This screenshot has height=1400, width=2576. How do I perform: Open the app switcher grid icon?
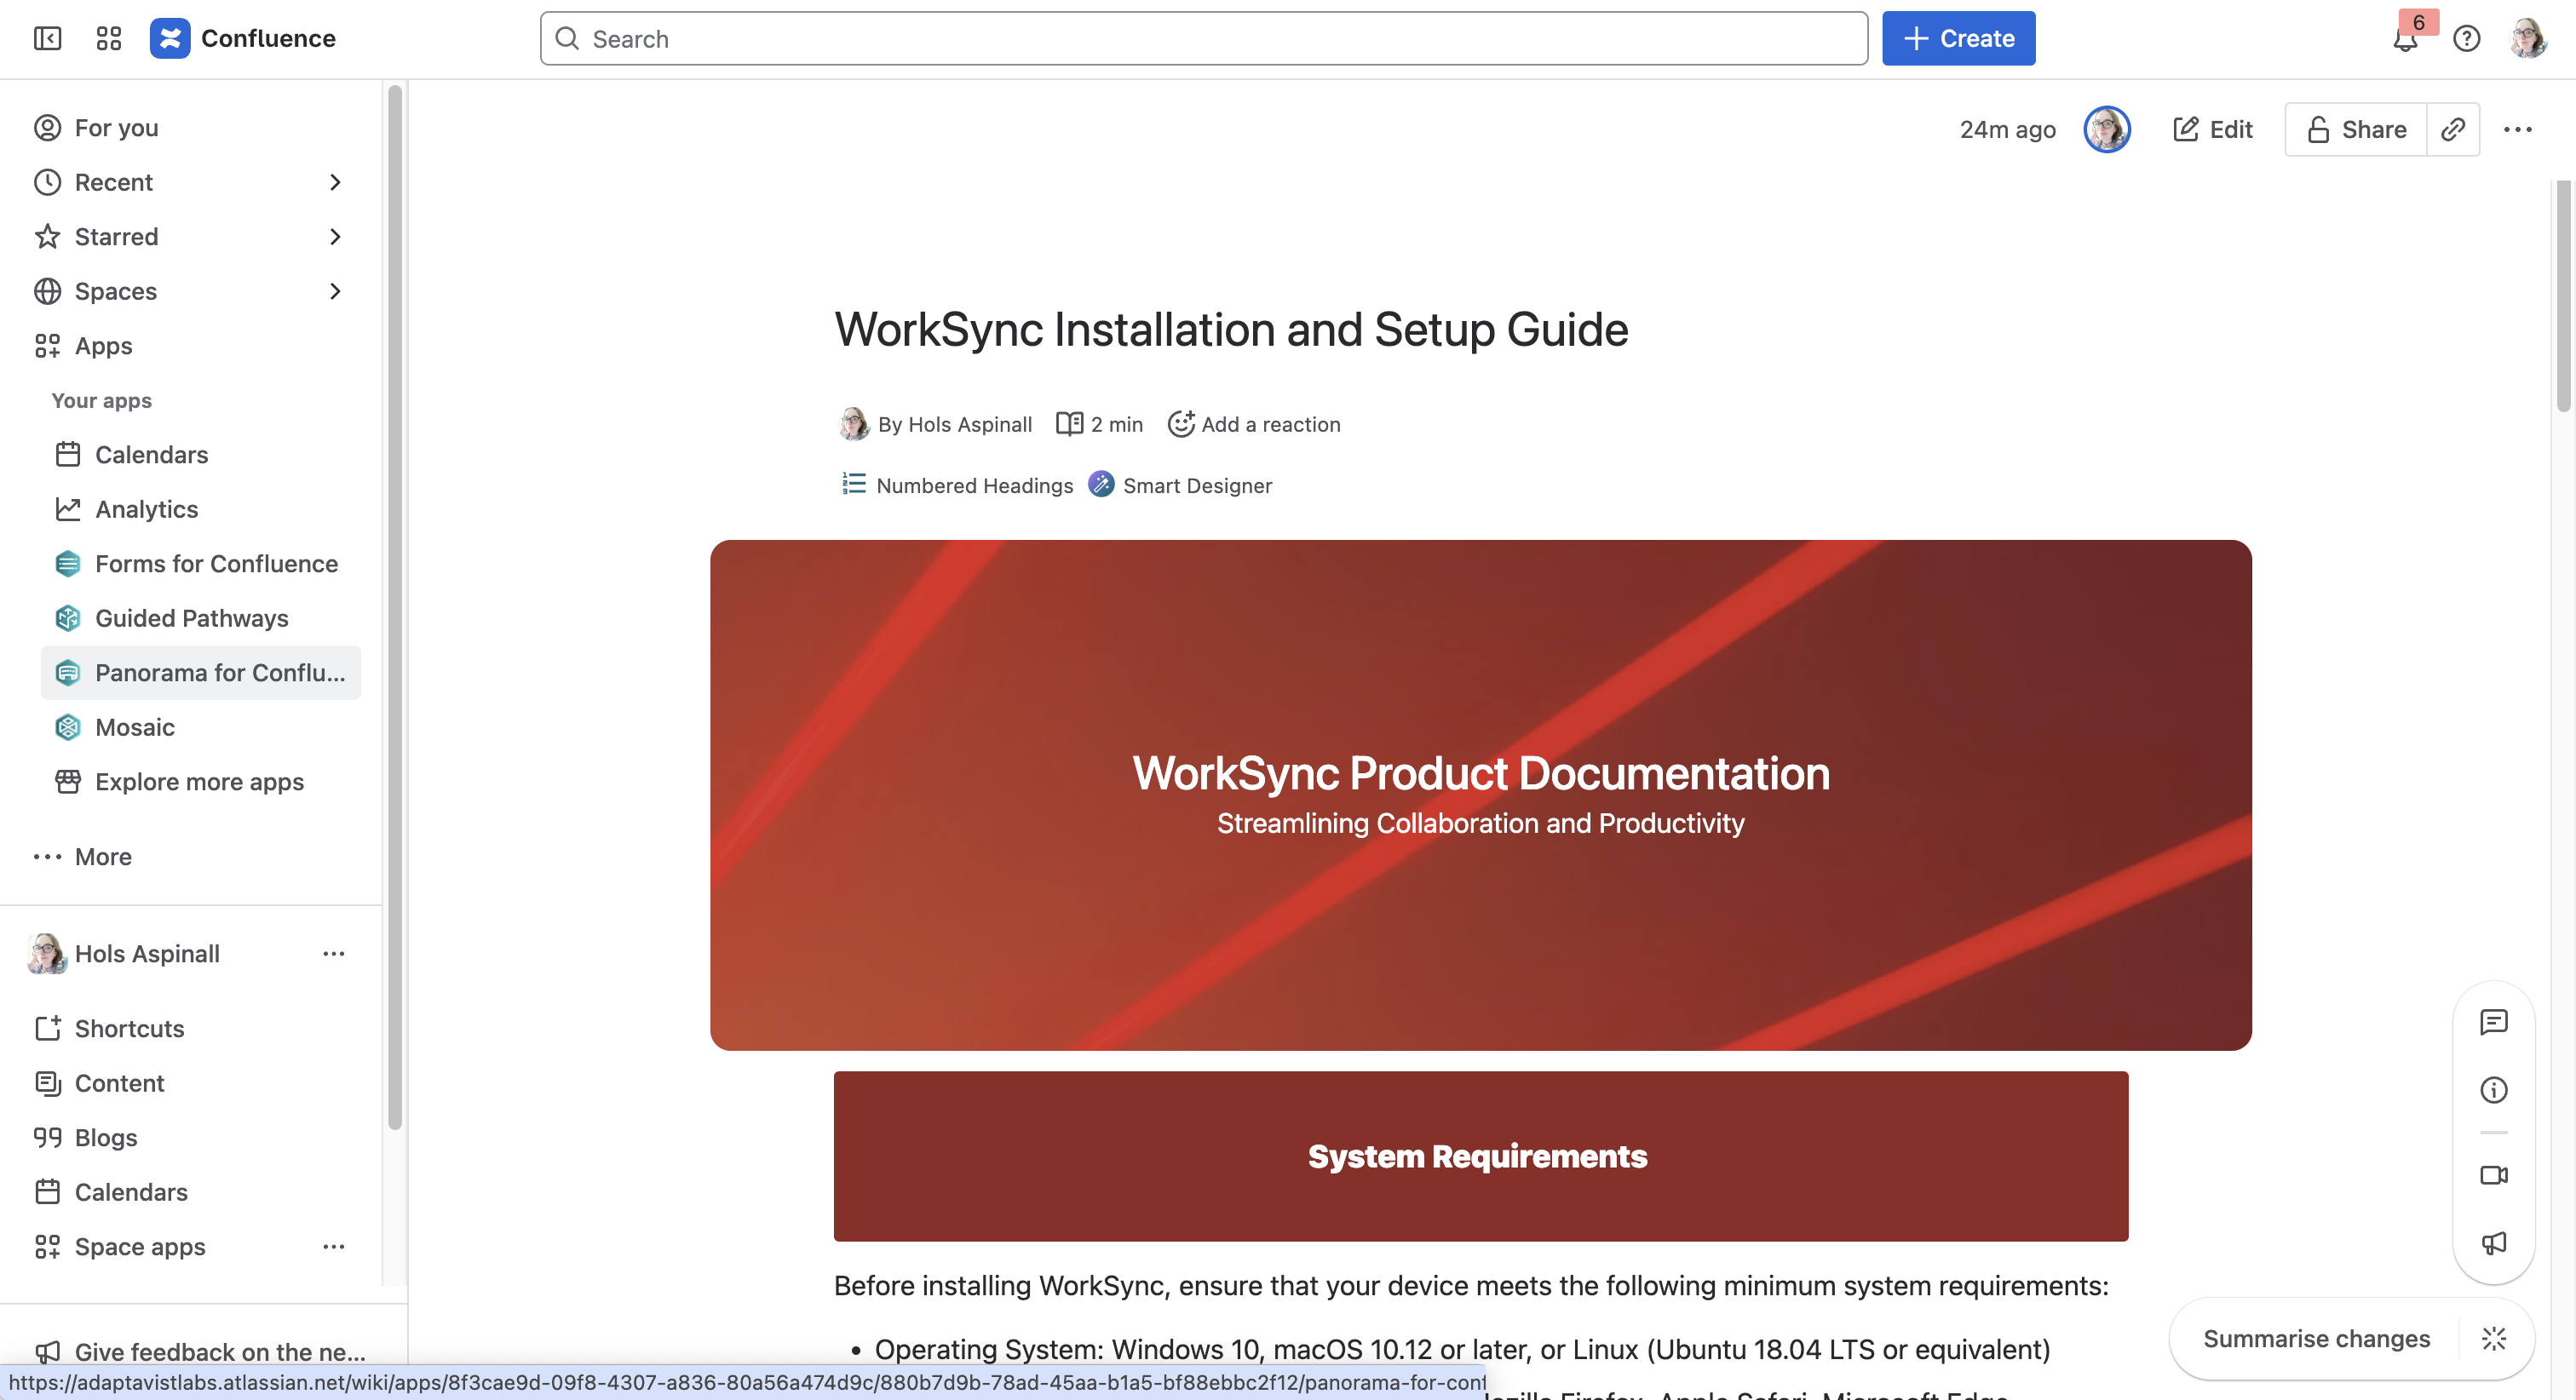108,38
